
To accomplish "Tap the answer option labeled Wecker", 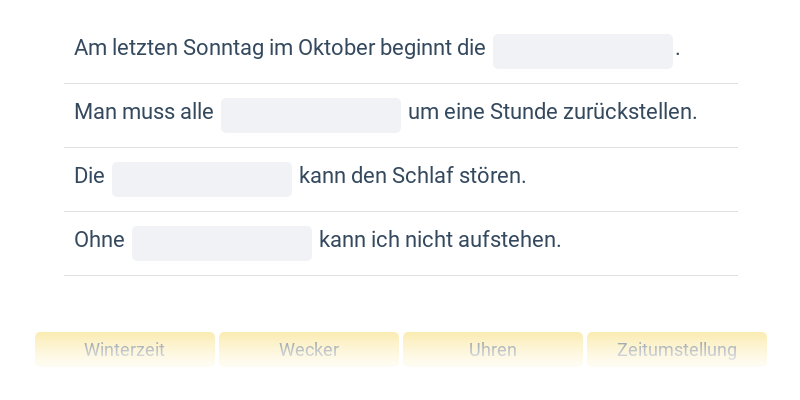I will pos(309,350).
